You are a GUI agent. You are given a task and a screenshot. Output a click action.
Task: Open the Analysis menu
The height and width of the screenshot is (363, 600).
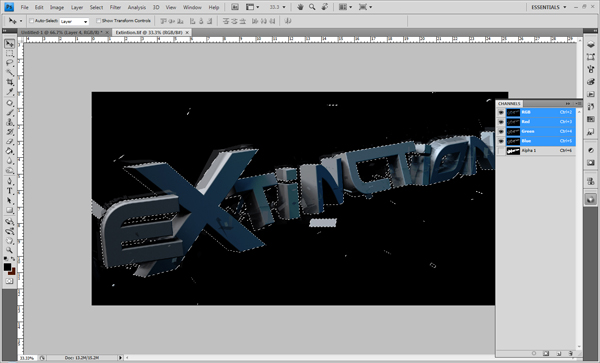click(137, 7)
